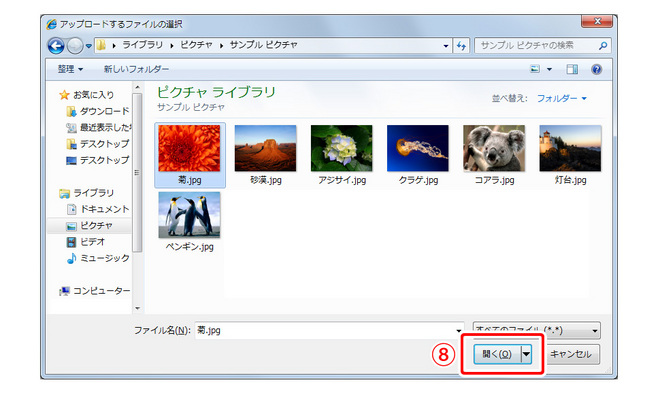
Task: Select ピクチャ in the address breadcrumb
Action: [197, 45]
